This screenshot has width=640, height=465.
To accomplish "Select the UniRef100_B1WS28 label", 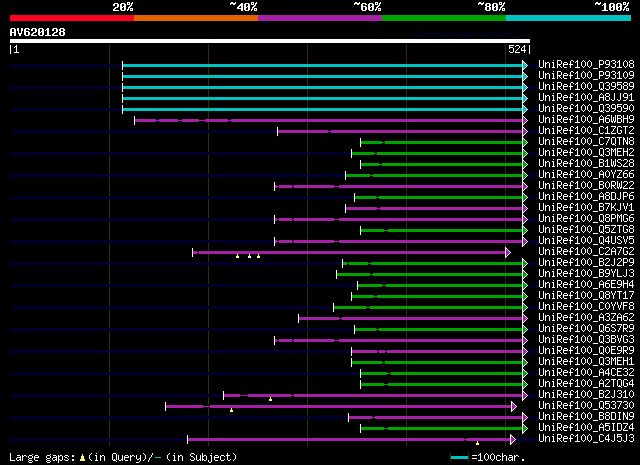I will click(x=586, y=164).
